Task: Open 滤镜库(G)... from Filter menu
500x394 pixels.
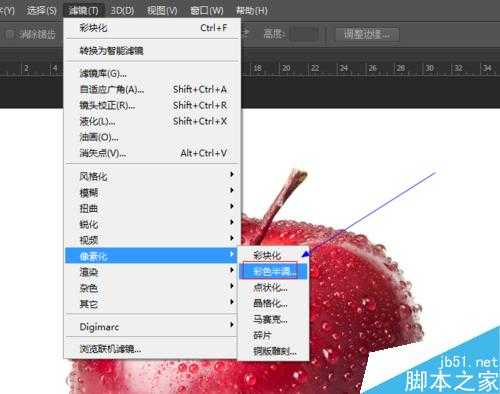Action: [x=152, y=73]
